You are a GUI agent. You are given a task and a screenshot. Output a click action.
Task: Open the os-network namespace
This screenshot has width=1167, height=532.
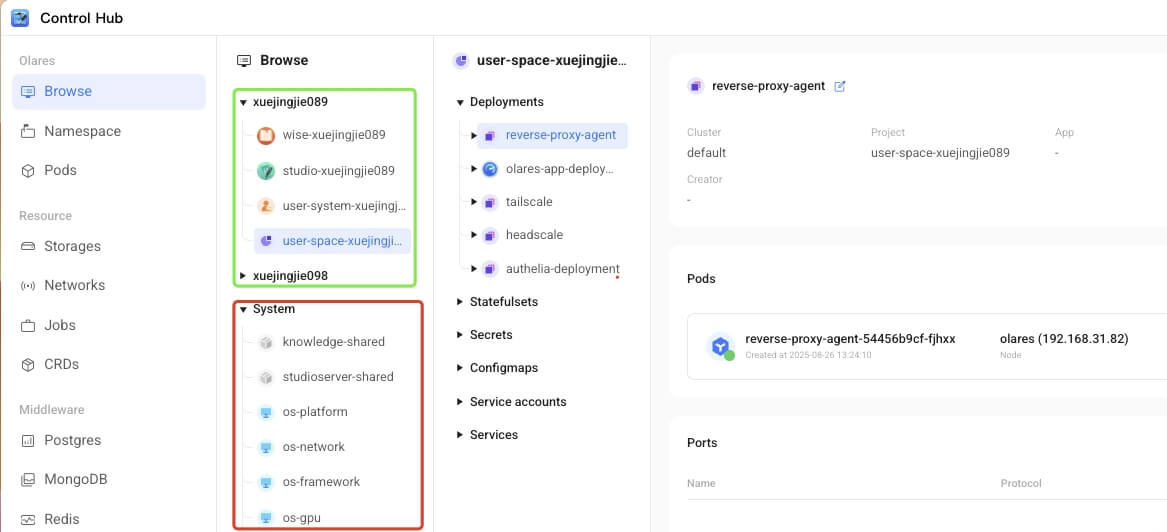(x=313, y=447)
